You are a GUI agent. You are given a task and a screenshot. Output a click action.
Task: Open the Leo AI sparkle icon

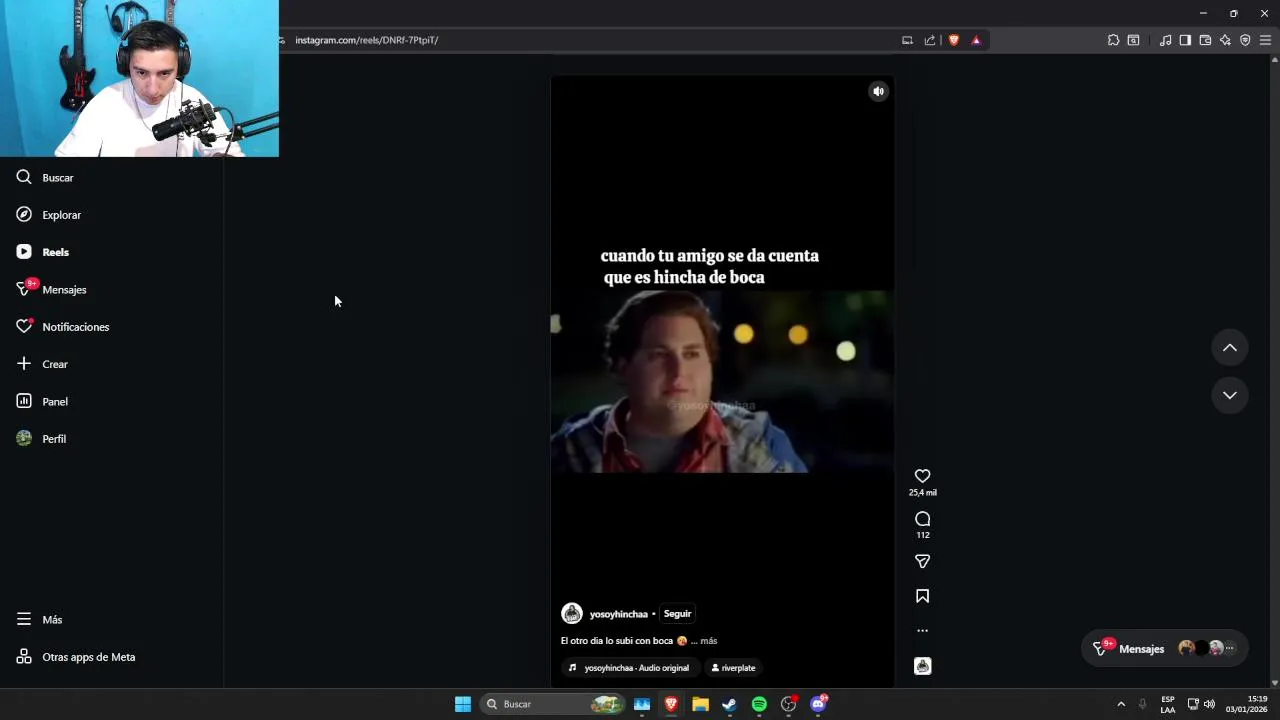(x=1225, y=40)
